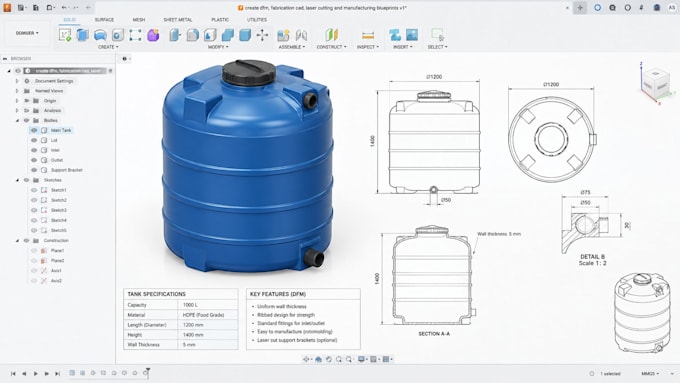Screen dimensions: 680x383
Task: Select the purple Create Form icon
Action: click(x=153, y=35)
